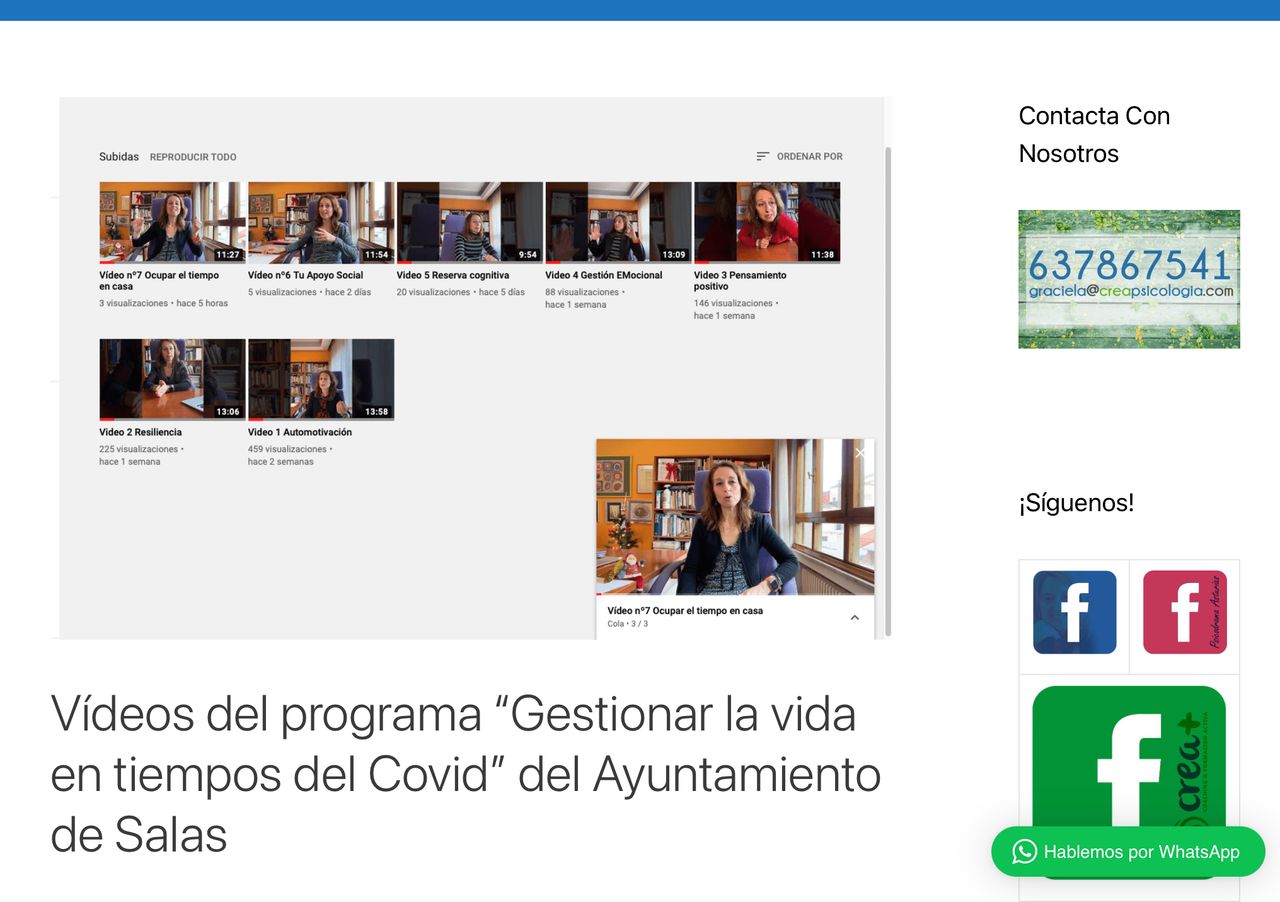Close the mini video player

(860, 453)
